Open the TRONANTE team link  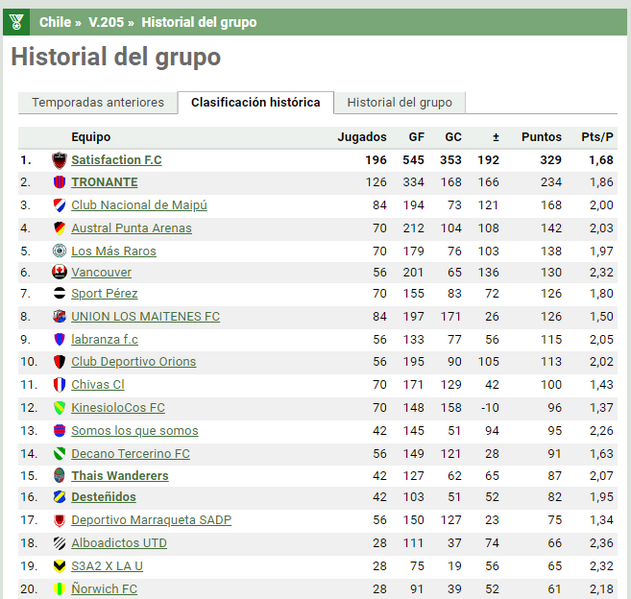click(105, 182)
